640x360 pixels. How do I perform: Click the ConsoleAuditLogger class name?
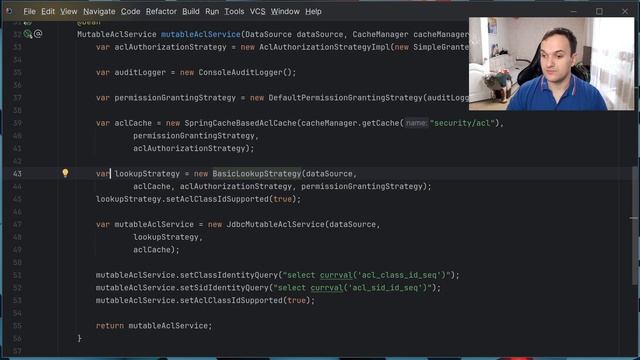coord(240,72)
